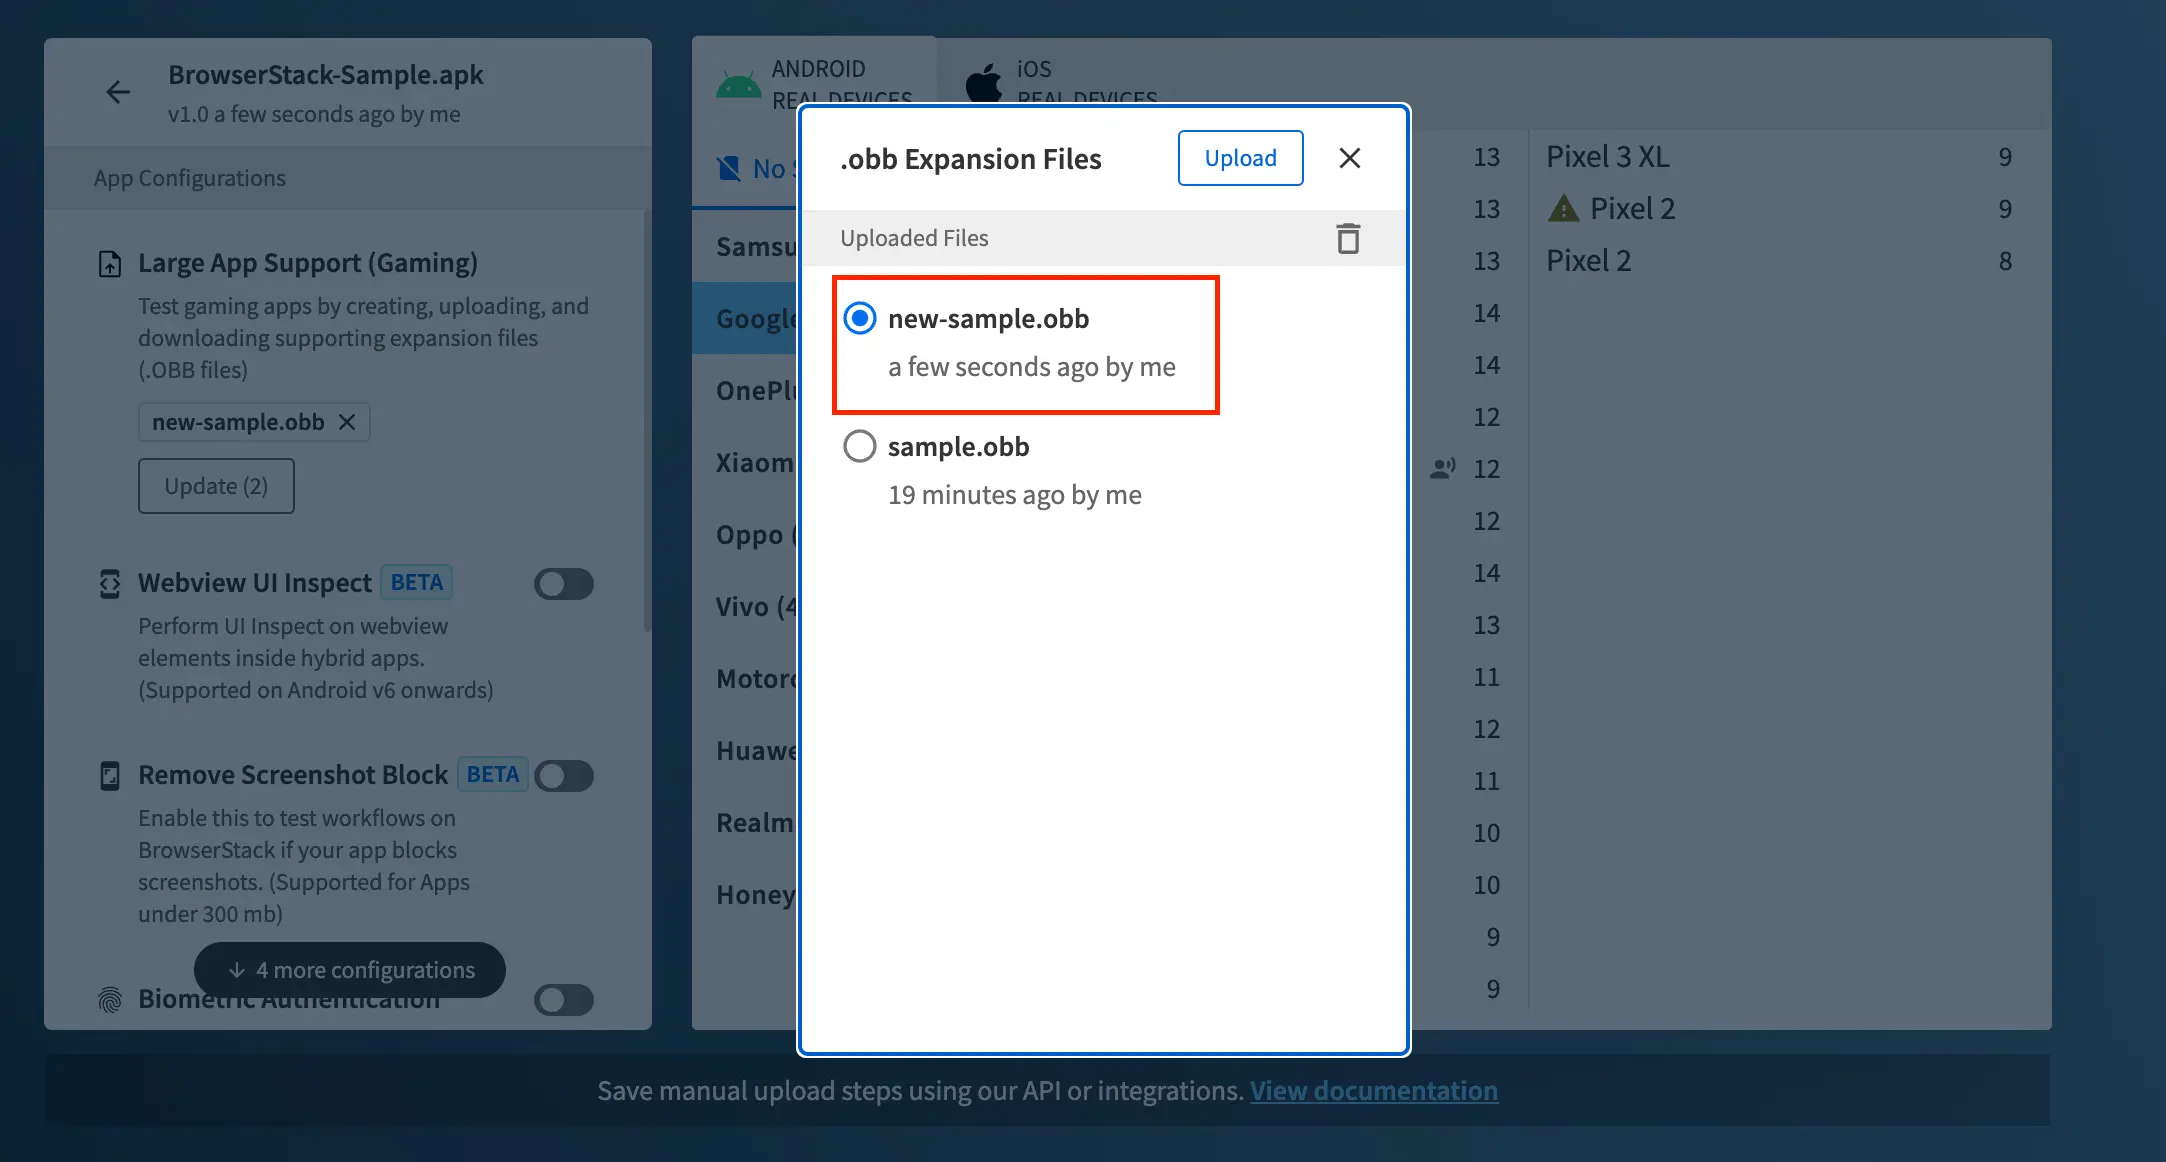Viewport: 2166px width, 1162px height.
Task: Select the new-sample.obb radio button
Action: [860, 319]
